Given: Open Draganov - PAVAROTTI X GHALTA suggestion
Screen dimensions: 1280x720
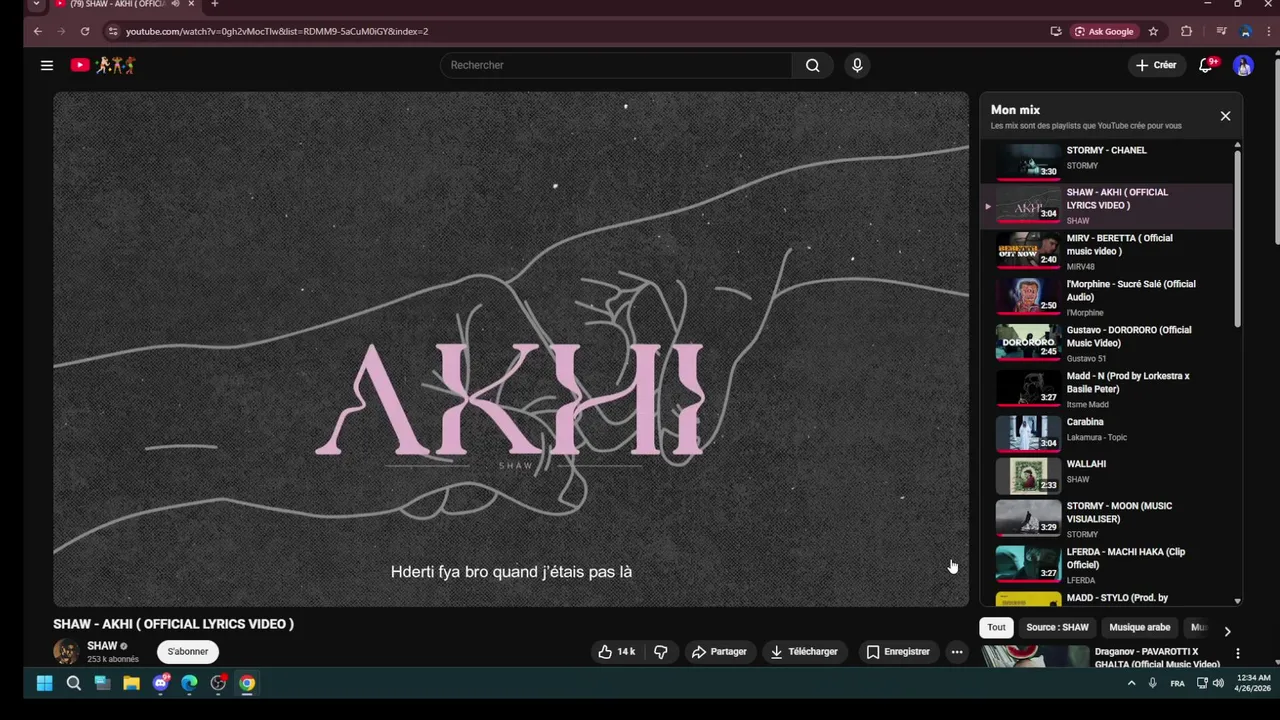Looking at the screenshot, I should point(1157,658).
